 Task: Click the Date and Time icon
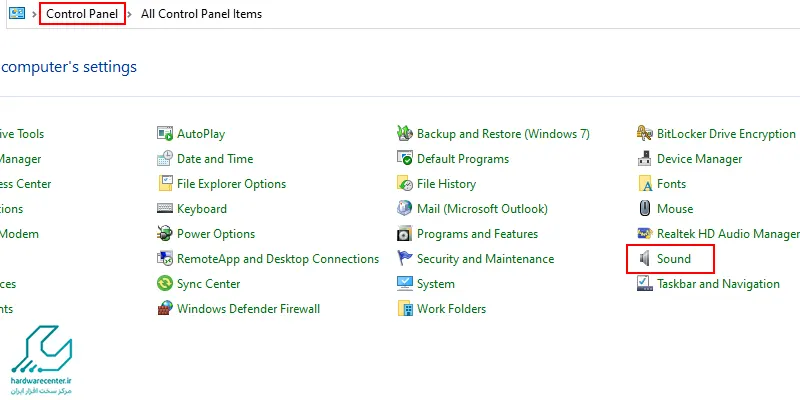(x=165, y=159)
